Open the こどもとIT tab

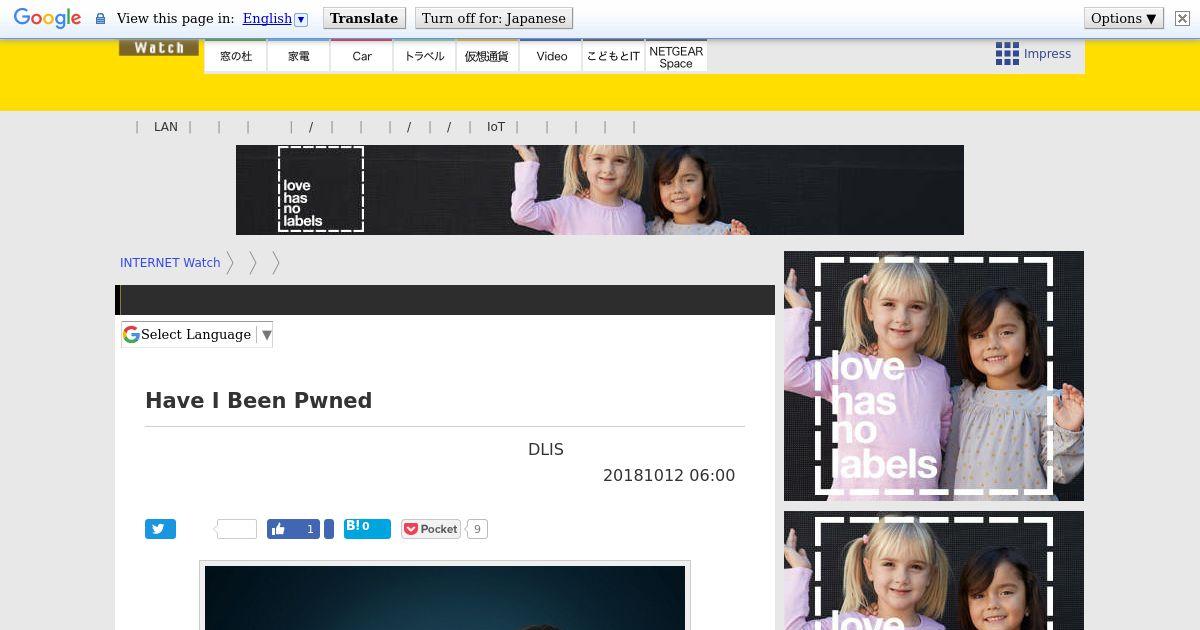tap(613, 56)
